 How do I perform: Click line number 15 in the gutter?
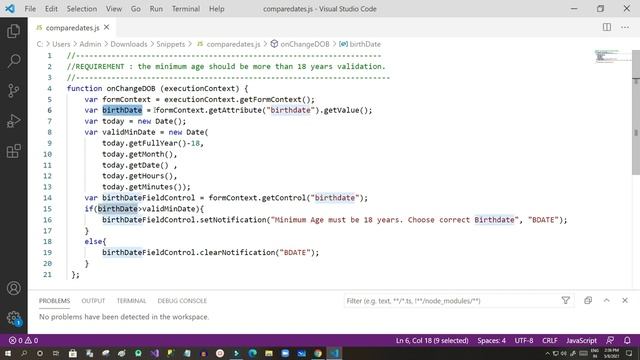pos(47,209)
